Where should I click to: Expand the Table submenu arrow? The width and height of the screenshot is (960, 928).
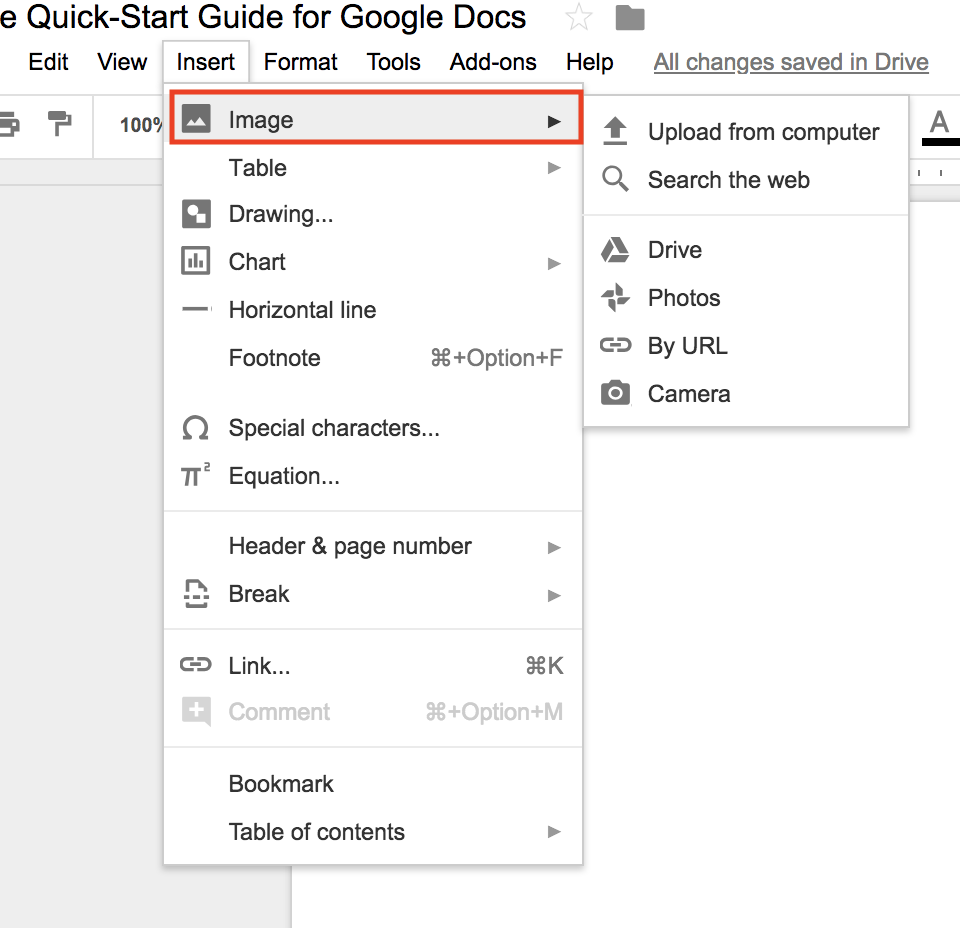click(554, 168)
